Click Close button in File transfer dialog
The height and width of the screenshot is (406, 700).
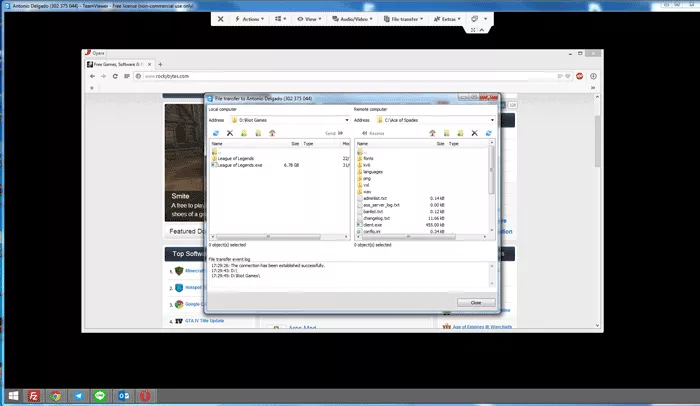(476, 302)
